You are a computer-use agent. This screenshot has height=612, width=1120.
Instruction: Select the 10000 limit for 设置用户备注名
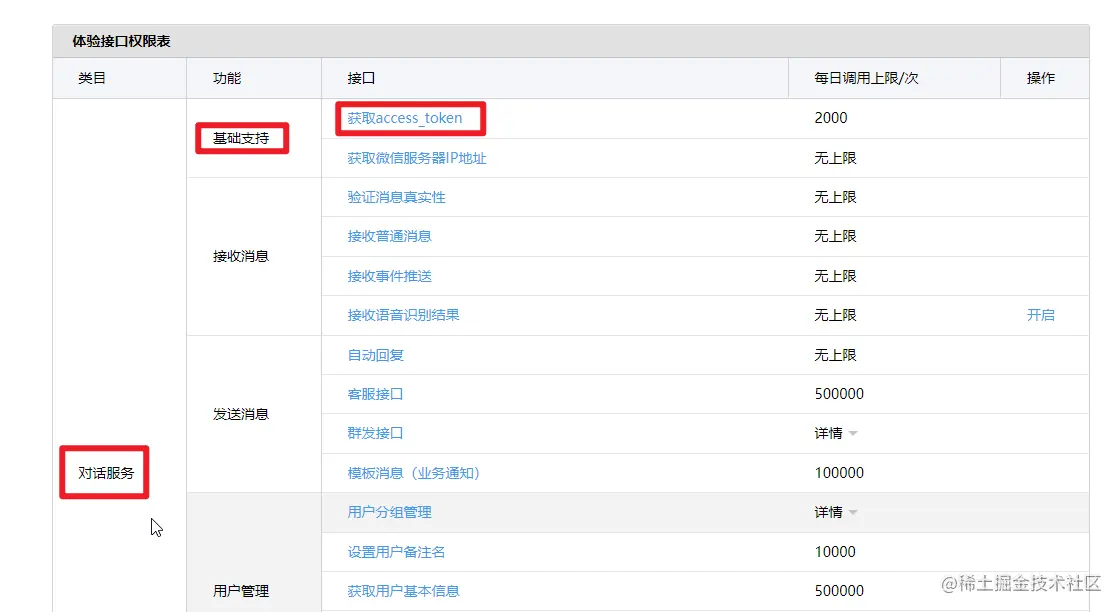coord(835,552)
